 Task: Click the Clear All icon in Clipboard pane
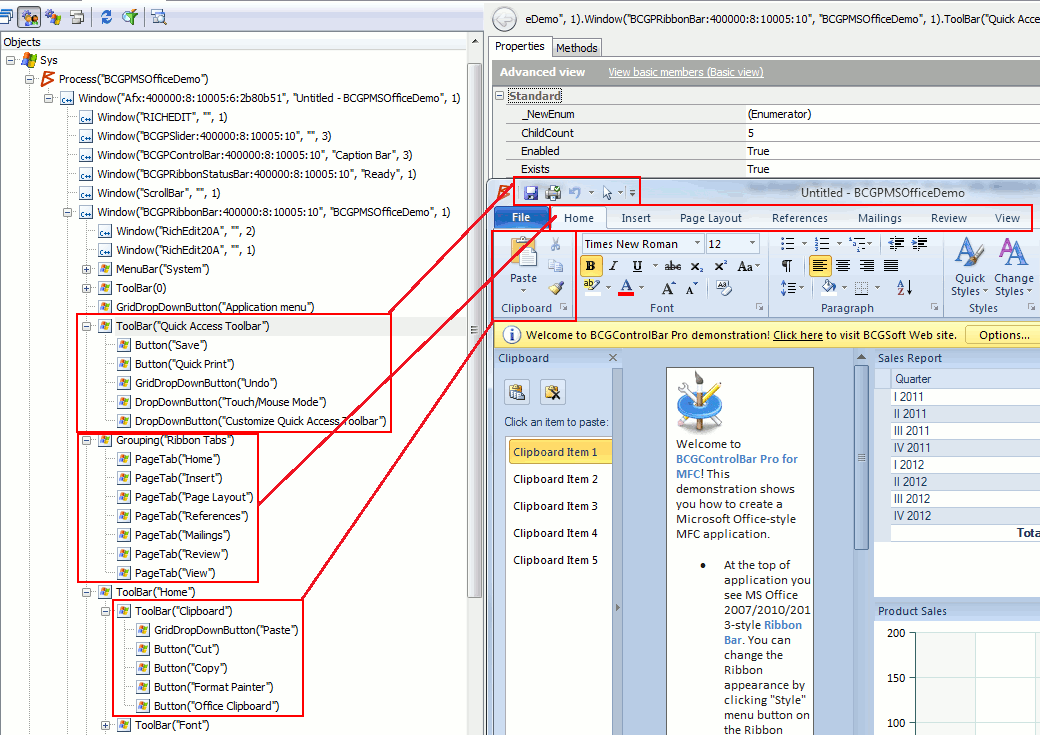(x=552, y=392)
